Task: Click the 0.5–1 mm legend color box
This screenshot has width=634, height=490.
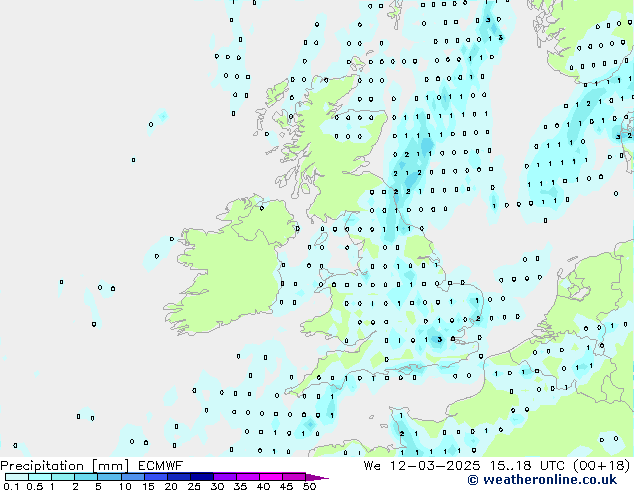Action: click(40, 477)
